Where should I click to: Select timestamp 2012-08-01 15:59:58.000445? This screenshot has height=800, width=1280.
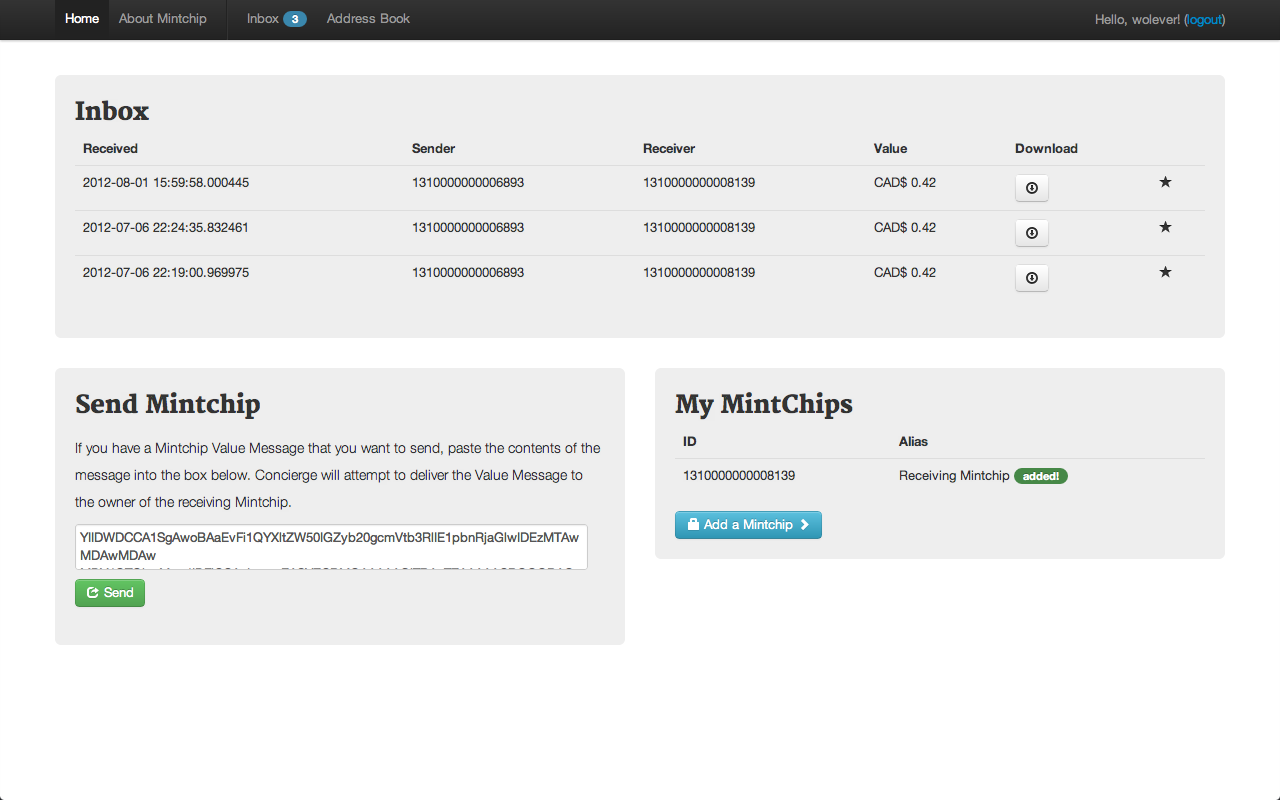[x=166, y=183]
